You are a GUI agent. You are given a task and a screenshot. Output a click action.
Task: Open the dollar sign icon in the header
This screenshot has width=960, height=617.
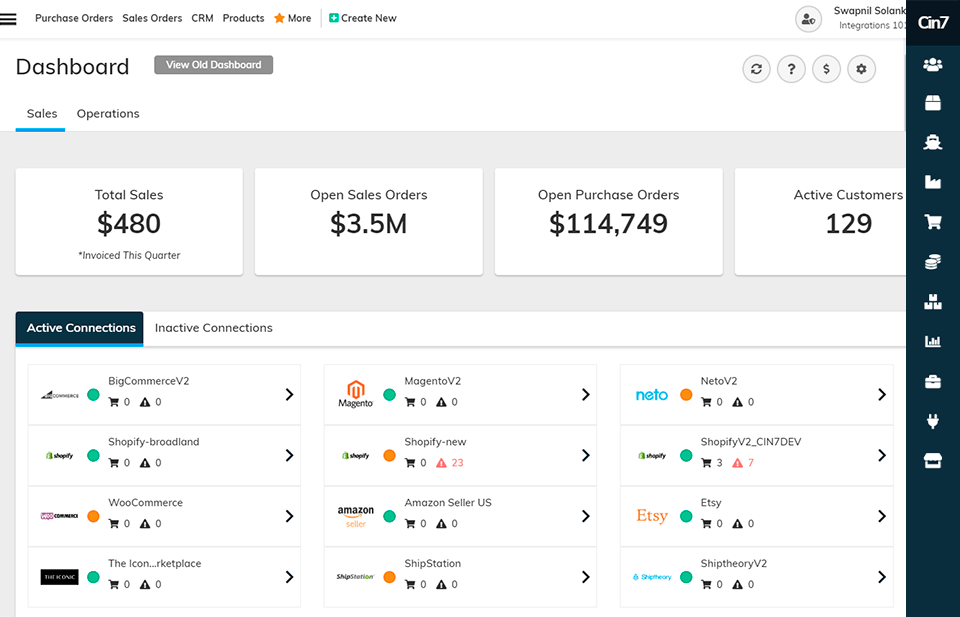click(x=826, y=69)
